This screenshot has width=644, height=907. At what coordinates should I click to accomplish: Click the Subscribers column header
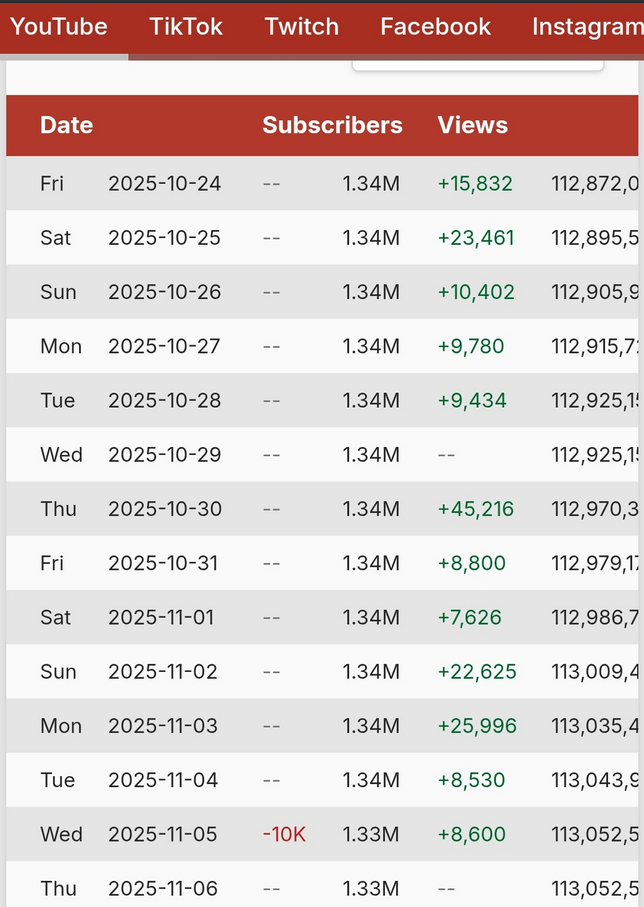pyautogui.click(x=332, y=125)
